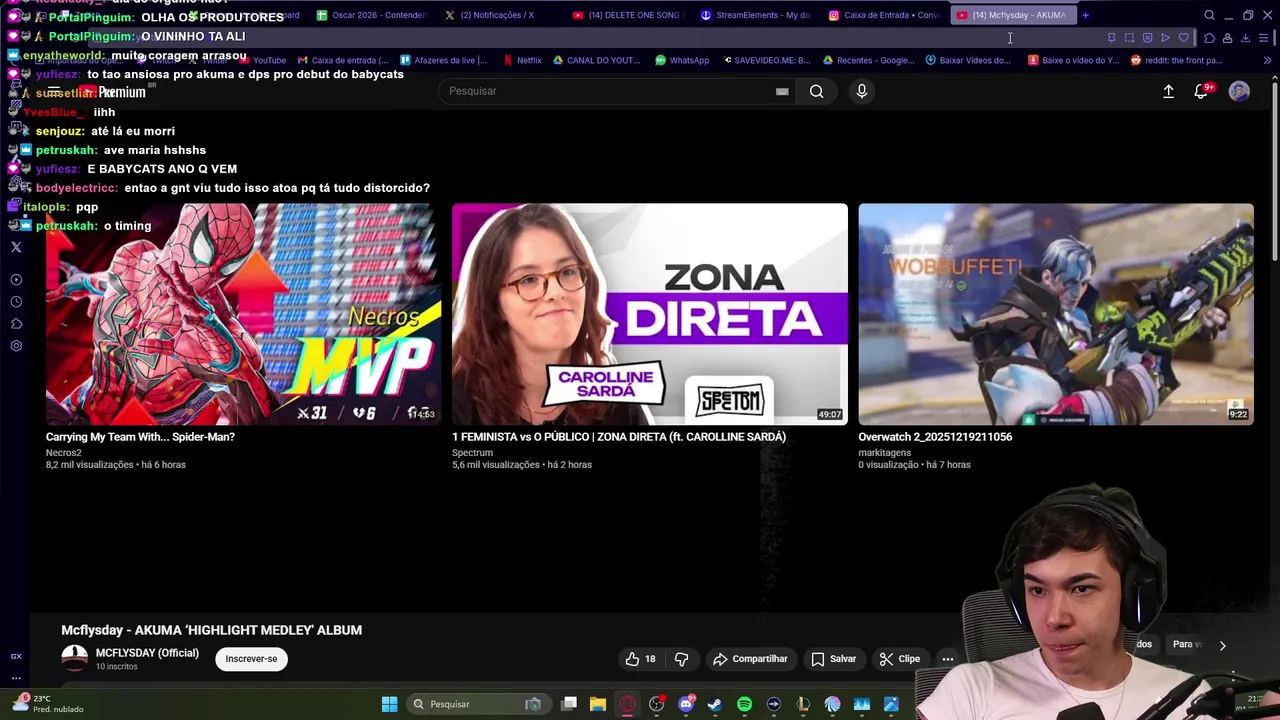
Task: Open Discord from taskbar
Action: (686, 704)
